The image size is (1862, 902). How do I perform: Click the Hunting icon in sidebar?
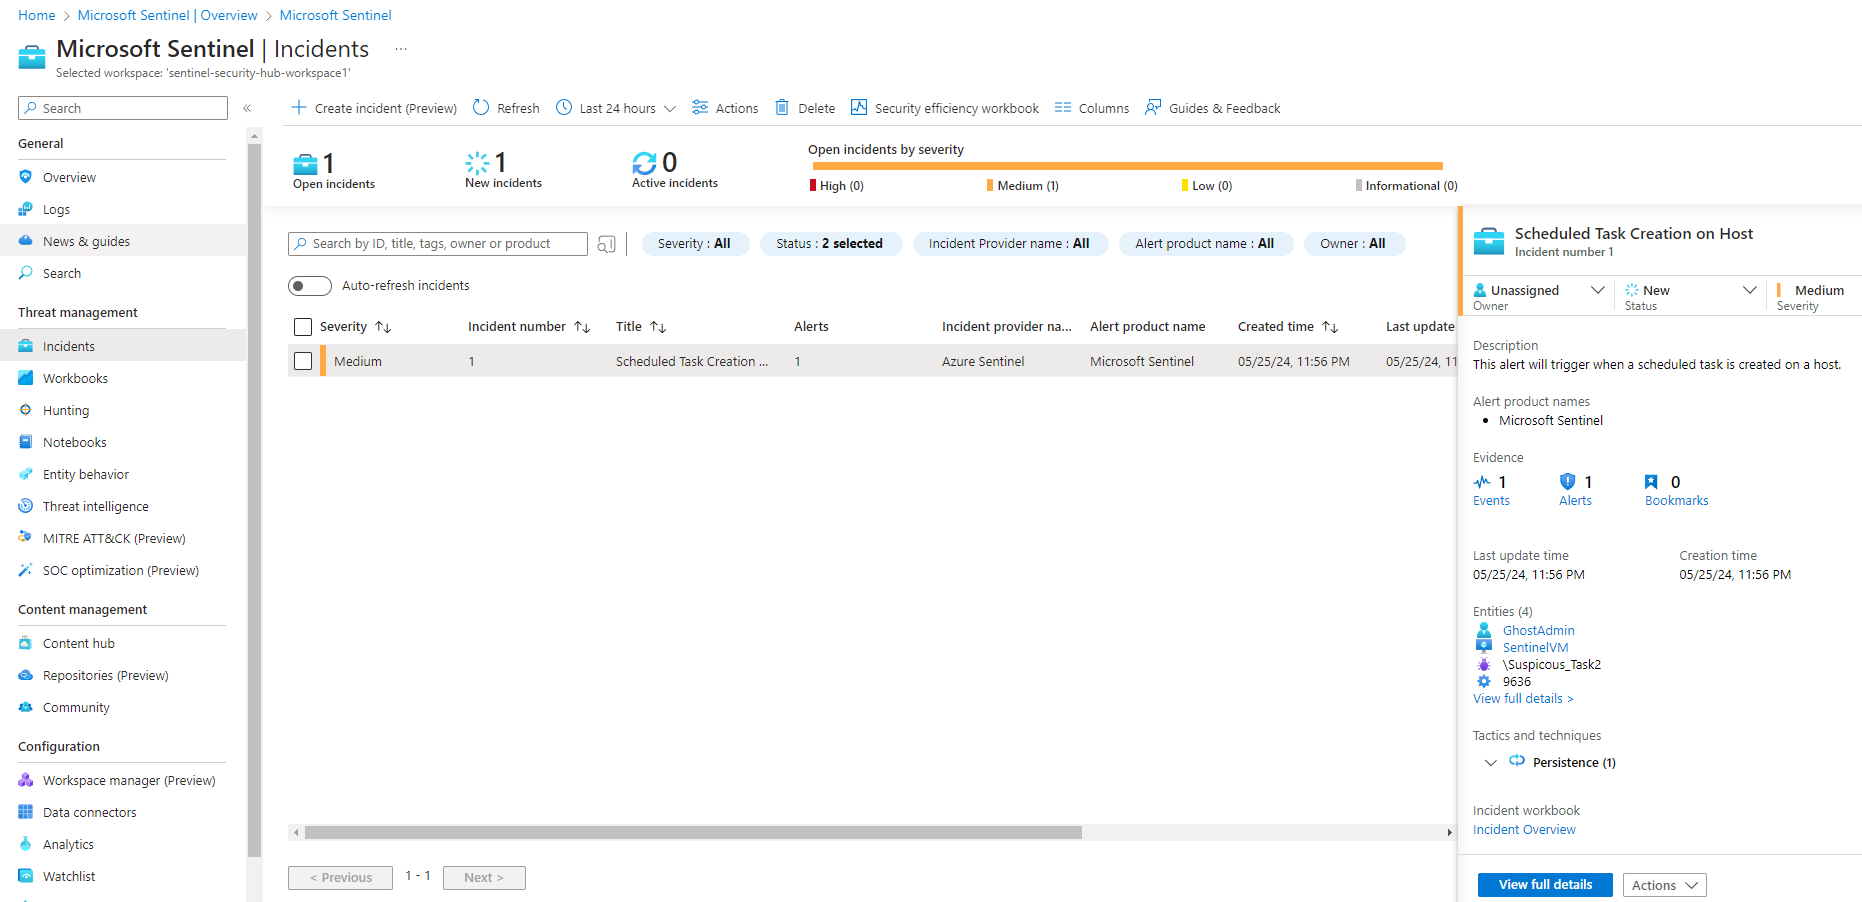coord(26,410)
